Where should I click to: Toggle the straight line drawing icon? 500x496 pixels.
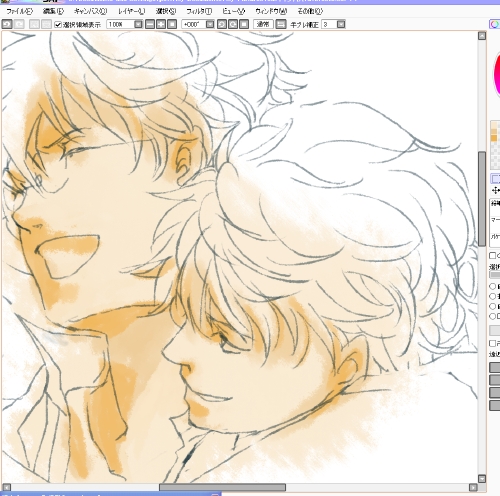(281, 24)
